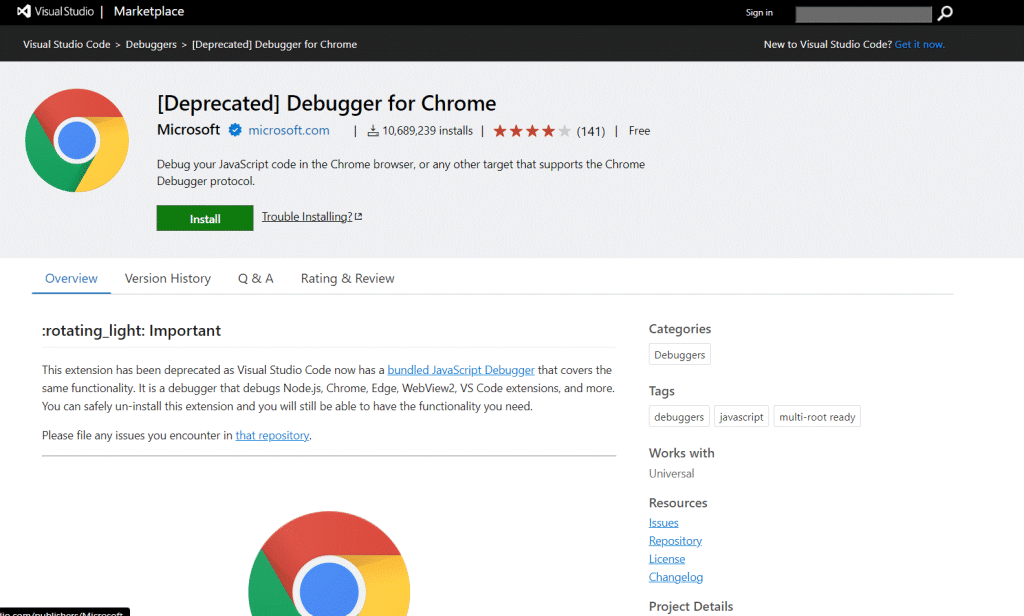Switch to Q & A tab
The image size is (1024, 616).
coord(255,278)
